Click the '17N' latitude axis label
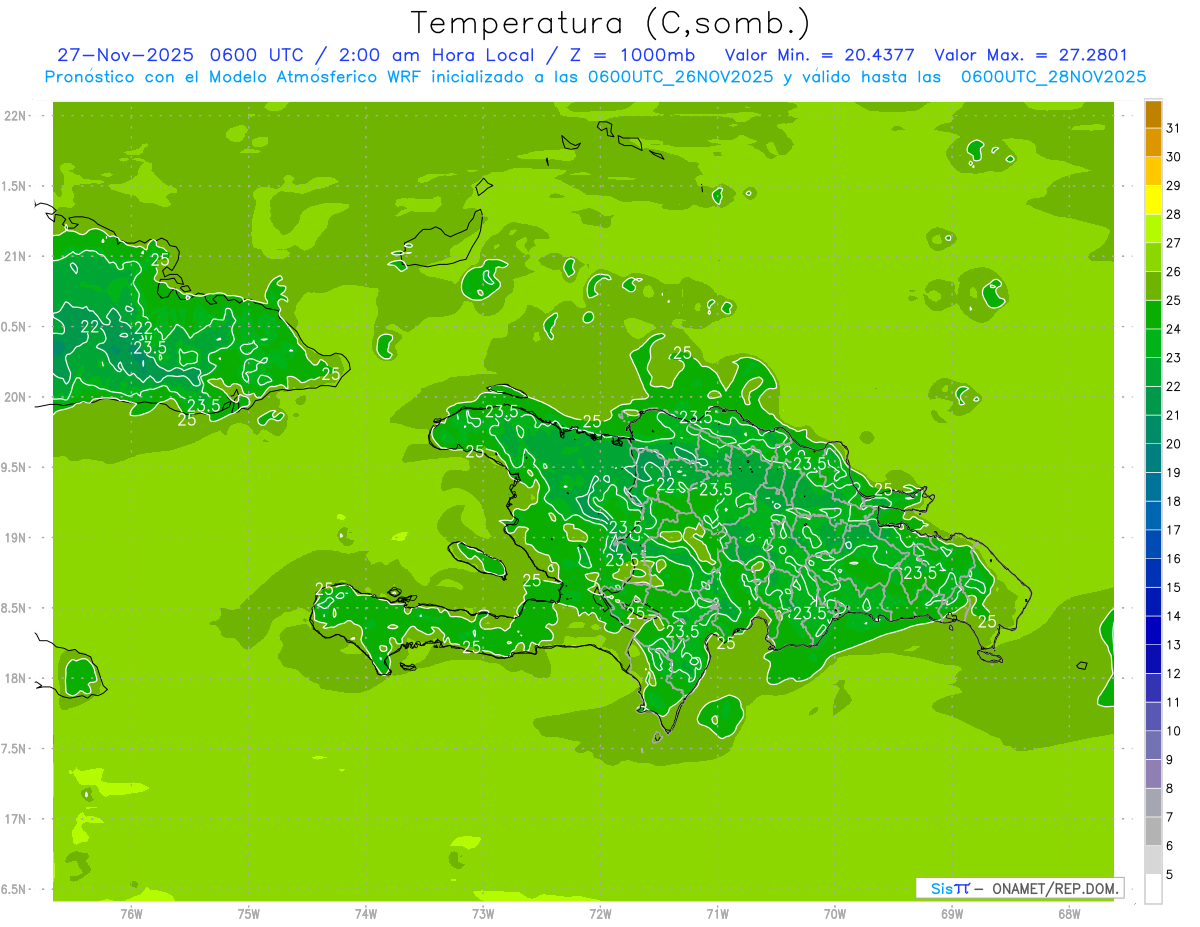Image resolution: width=1200 pixels, height=927 pixels. 16,819
